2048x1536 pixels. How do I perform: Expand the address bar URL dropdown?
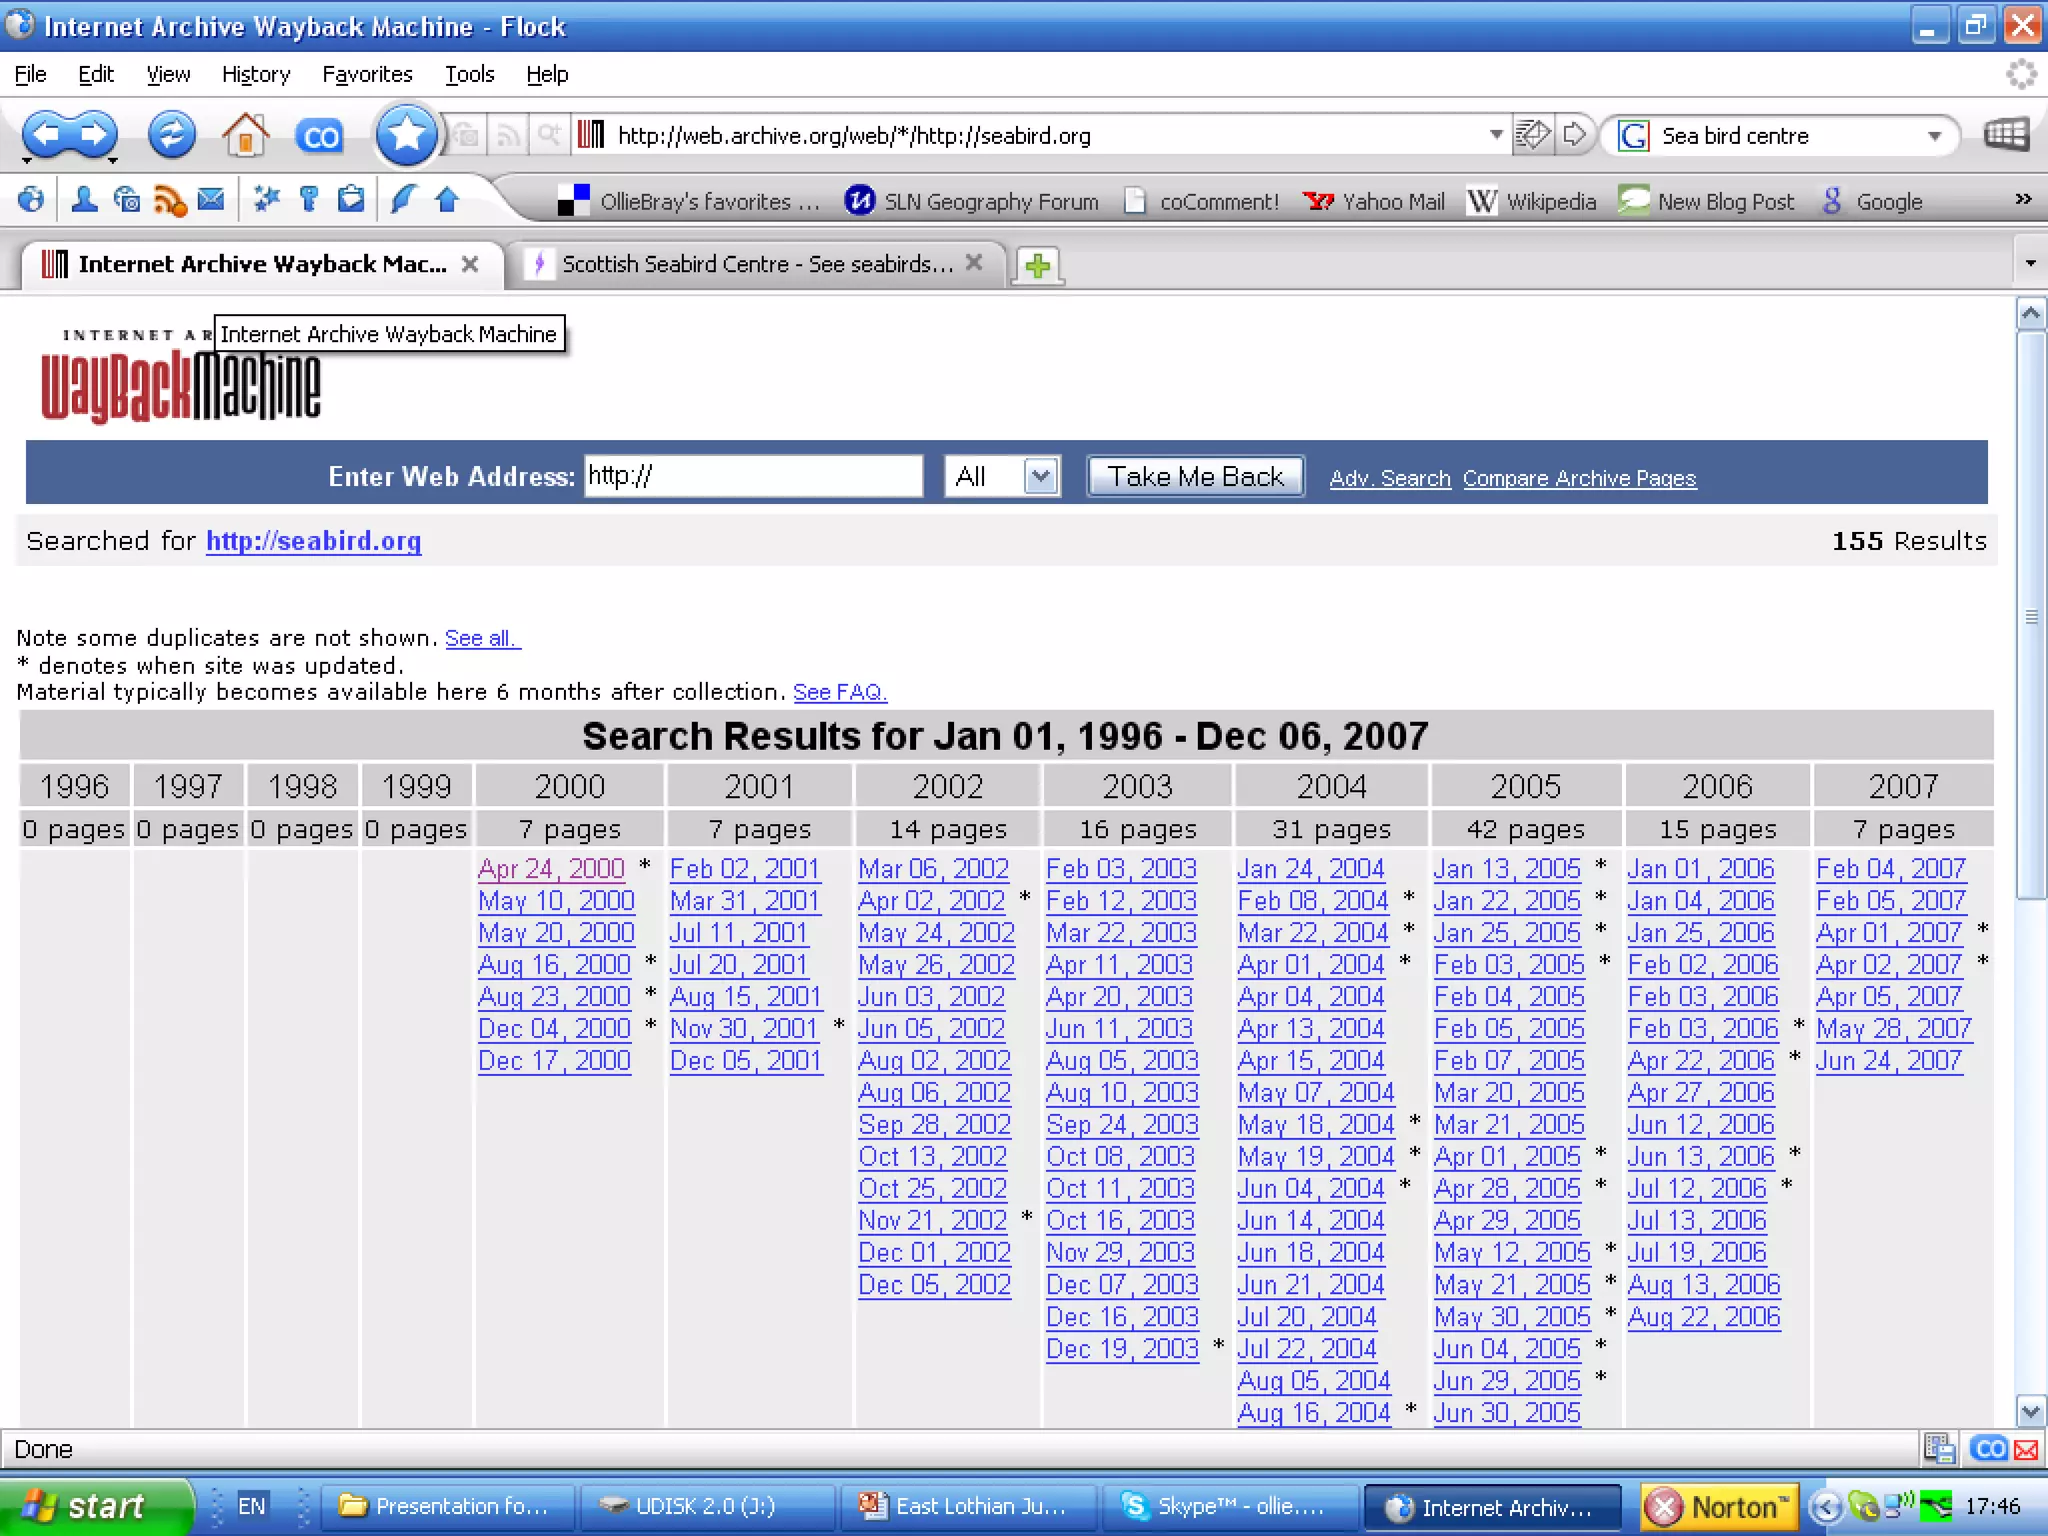[1495, 135]
